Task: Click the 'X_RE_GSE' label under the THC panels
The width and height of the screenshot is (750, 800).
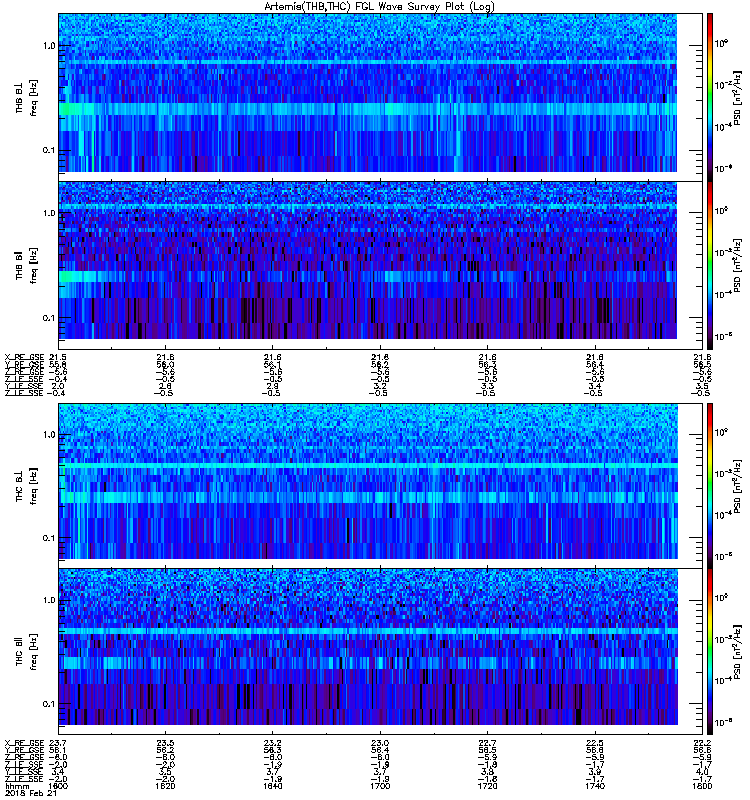Action: [24, 743]
